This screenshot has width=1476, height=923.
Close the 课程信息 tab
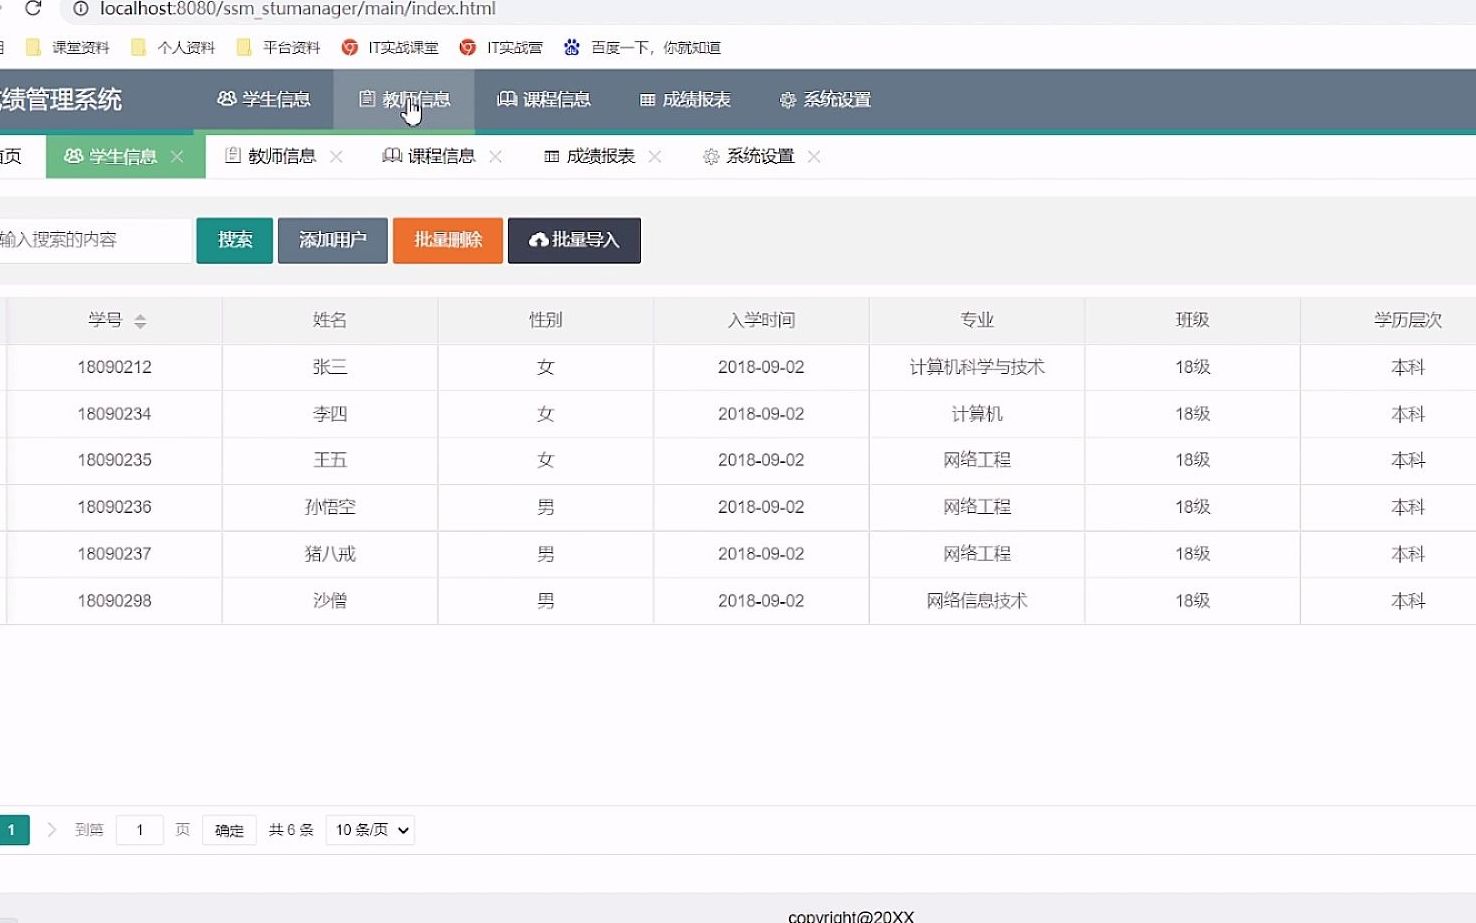click(495, 156)
